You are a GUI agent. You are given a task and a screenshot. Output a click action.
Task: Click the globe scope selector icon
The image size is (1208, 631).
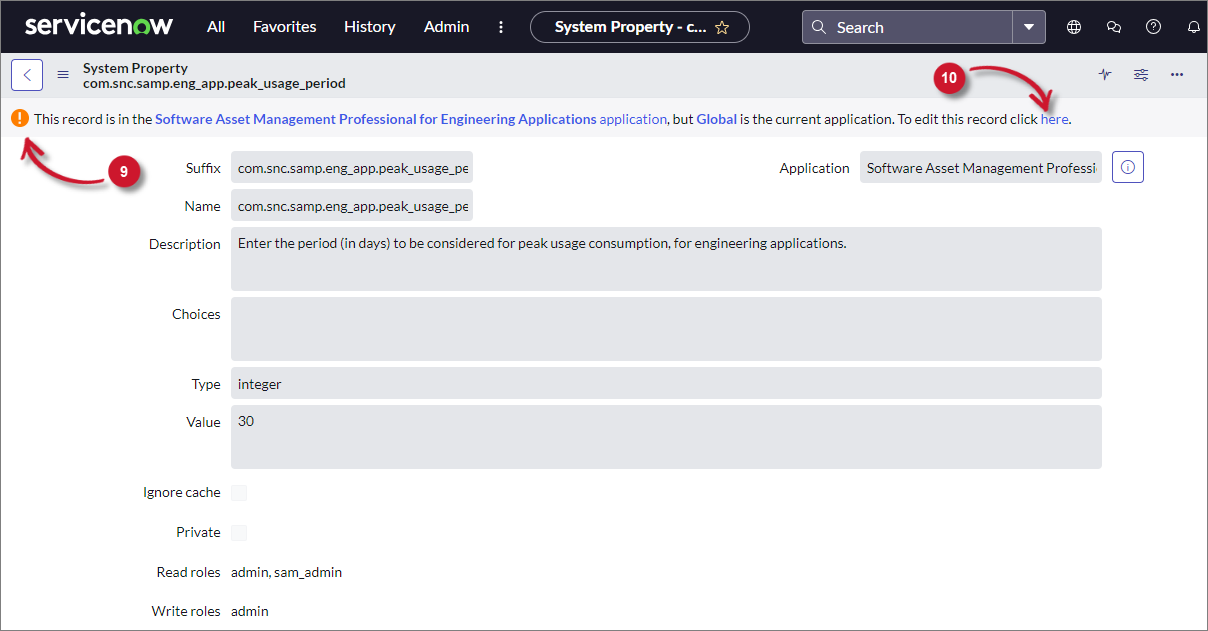[x=1074, y=27]
